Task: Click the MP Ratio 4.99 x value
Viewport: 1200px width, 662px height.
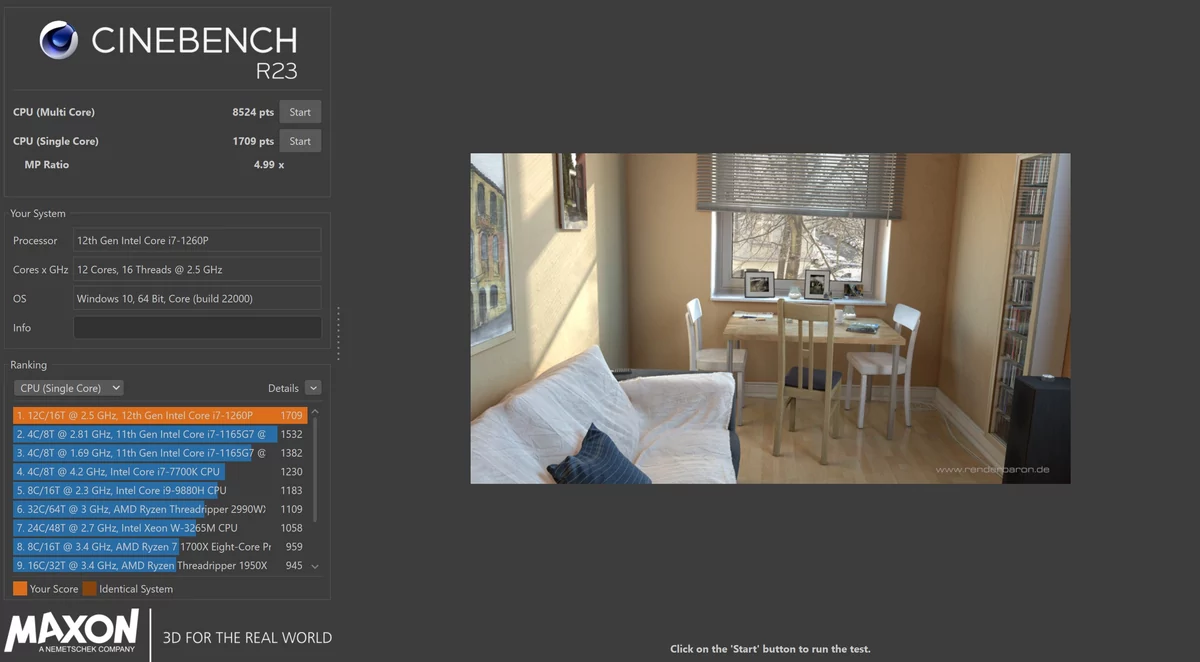Action: [x=269, y=165]
